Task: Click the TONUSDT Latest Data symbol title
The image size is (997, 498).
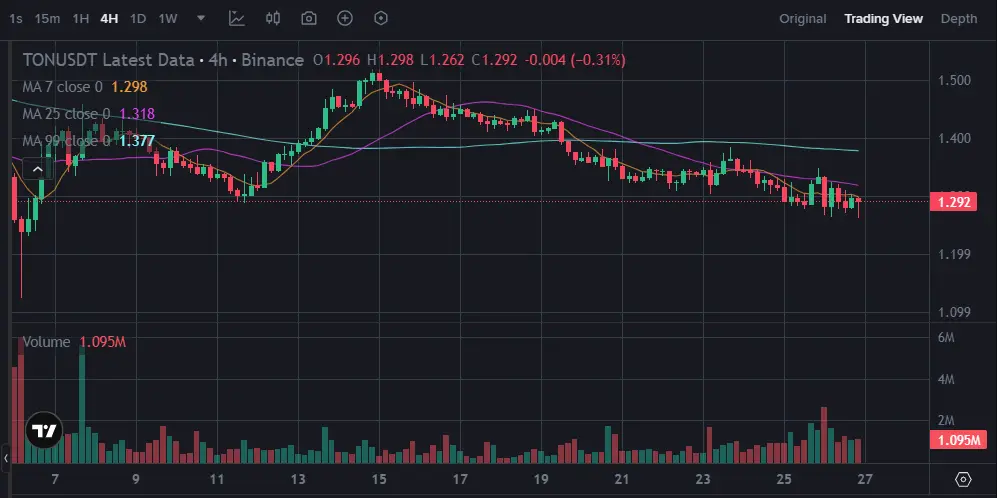Action: (108, 60)
